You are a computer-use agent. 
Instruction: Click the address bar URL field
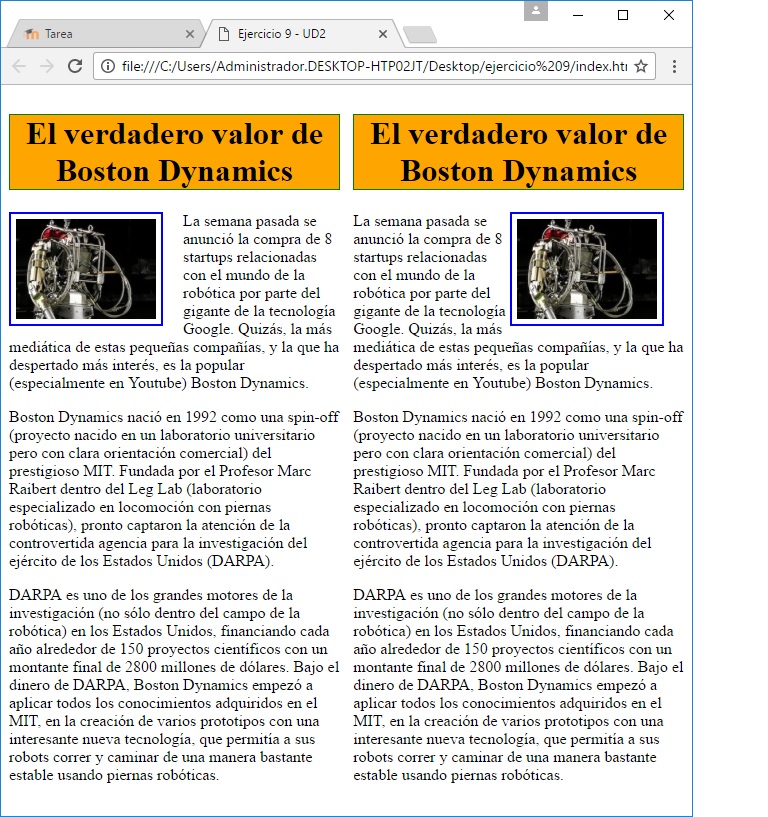[374, 66]
